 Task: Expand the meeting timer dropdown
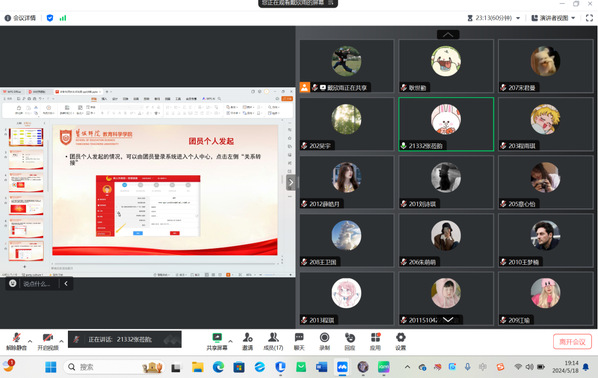click(x=518, y=18)
